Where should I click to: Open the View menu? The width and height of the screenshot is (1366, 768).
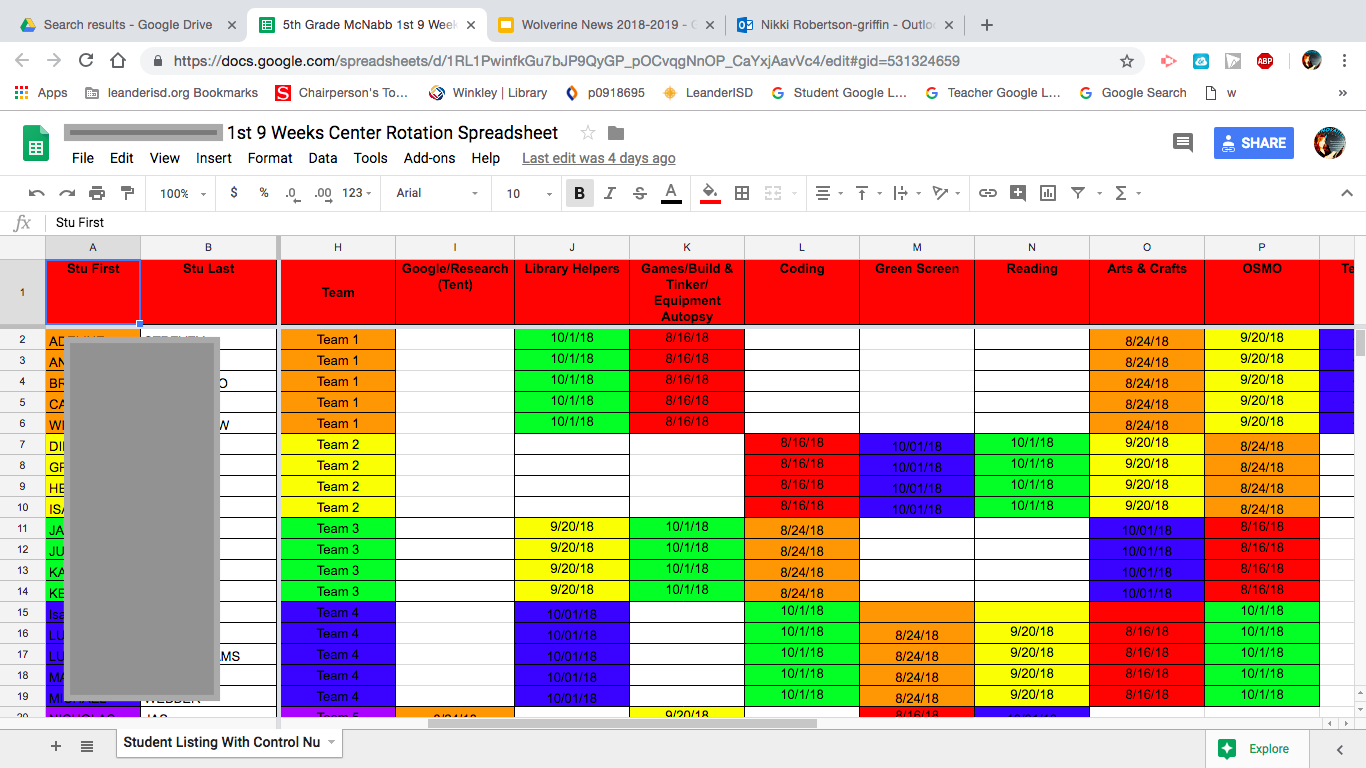(165, 158)
